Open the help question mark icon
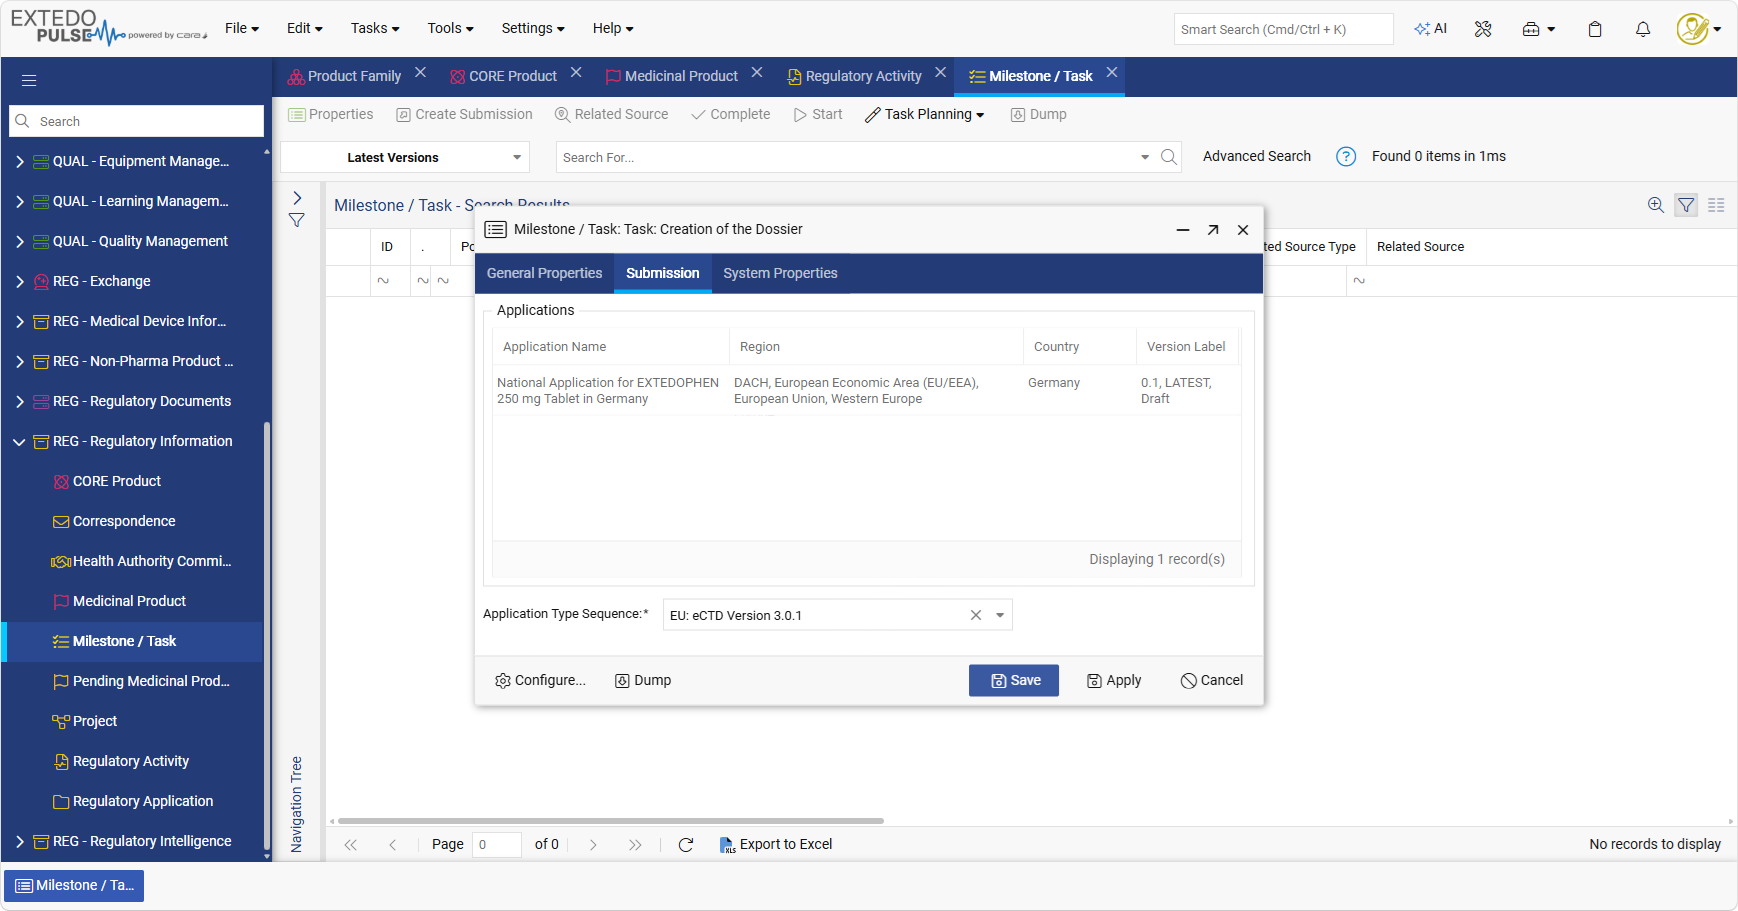The height and width of the screenshot is (911, 1738). coord(1346,157)
